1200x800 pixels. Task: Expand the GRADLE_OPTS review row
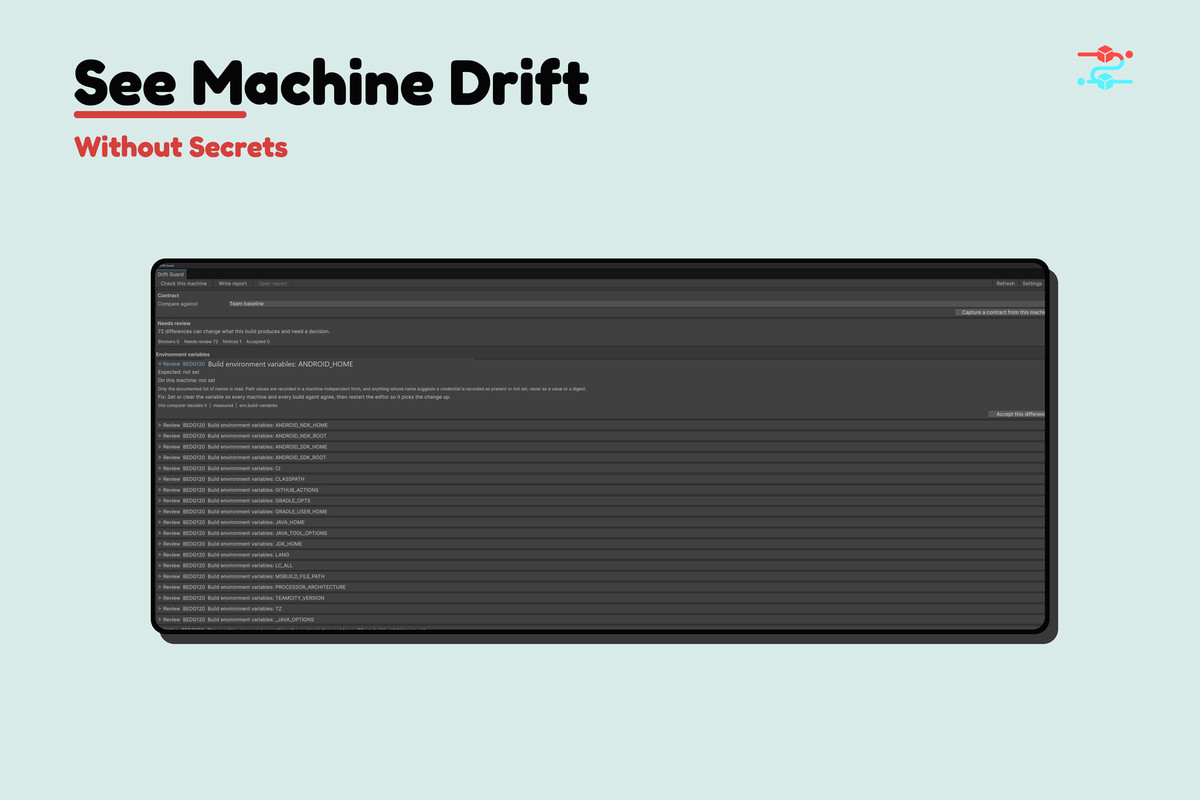tap(600, 501)
